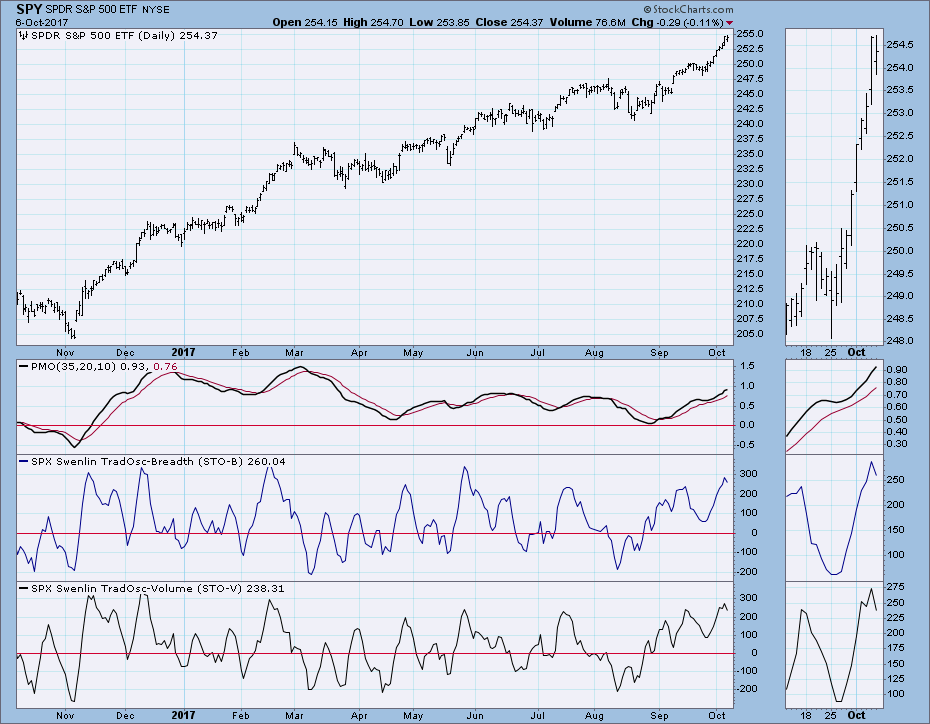Click the 0.90 label on PMO zoom axis

click(x=897, y=369)
